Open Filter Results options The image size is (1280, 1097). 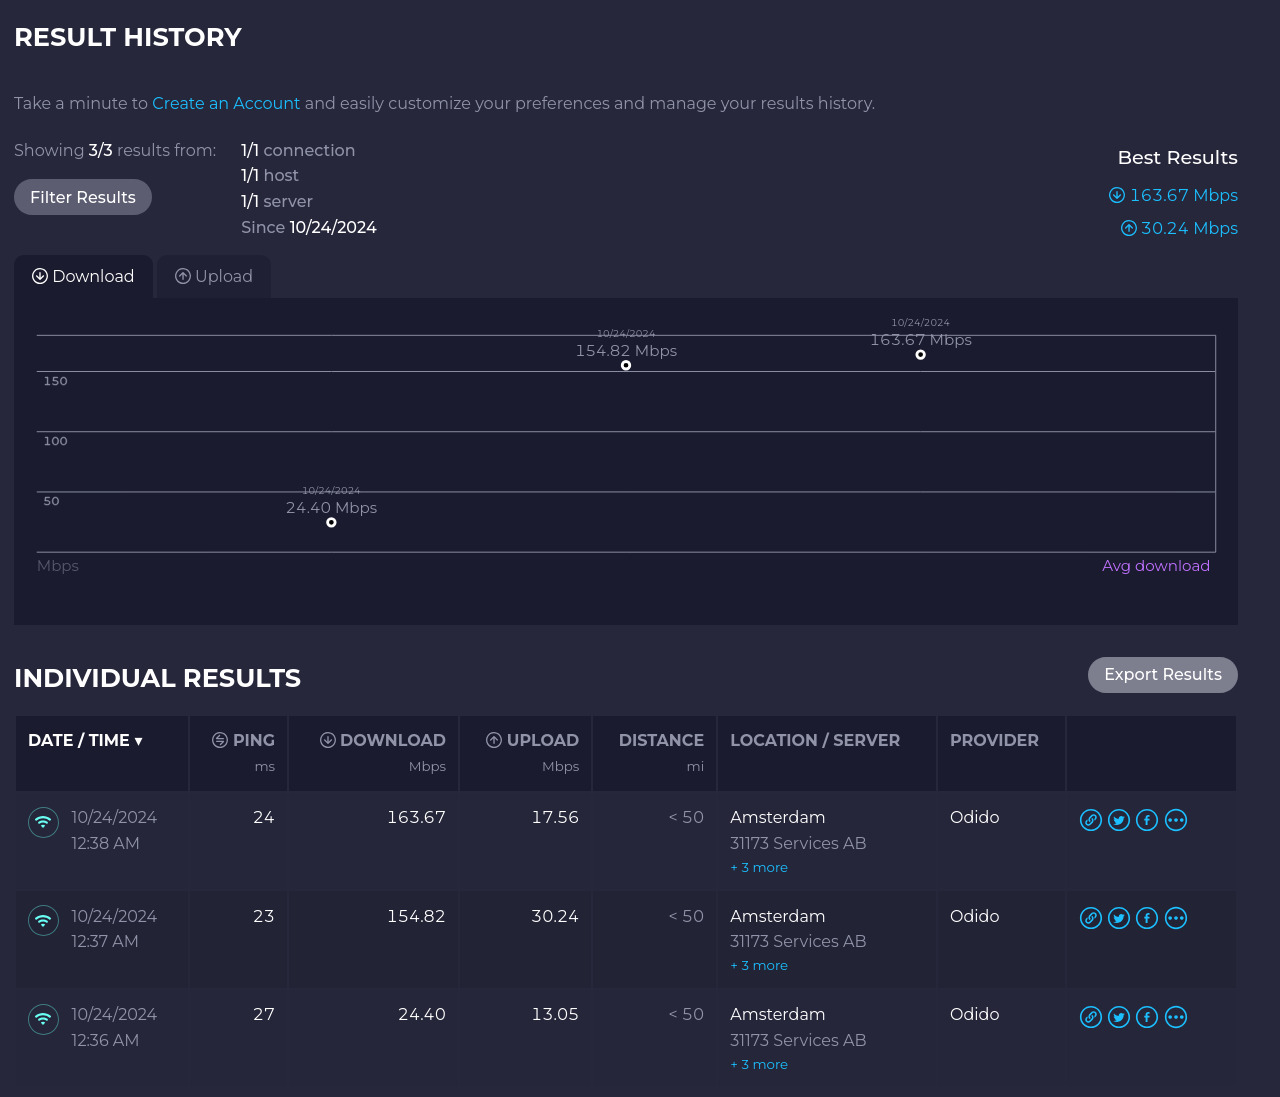click(x=83, y=197)
